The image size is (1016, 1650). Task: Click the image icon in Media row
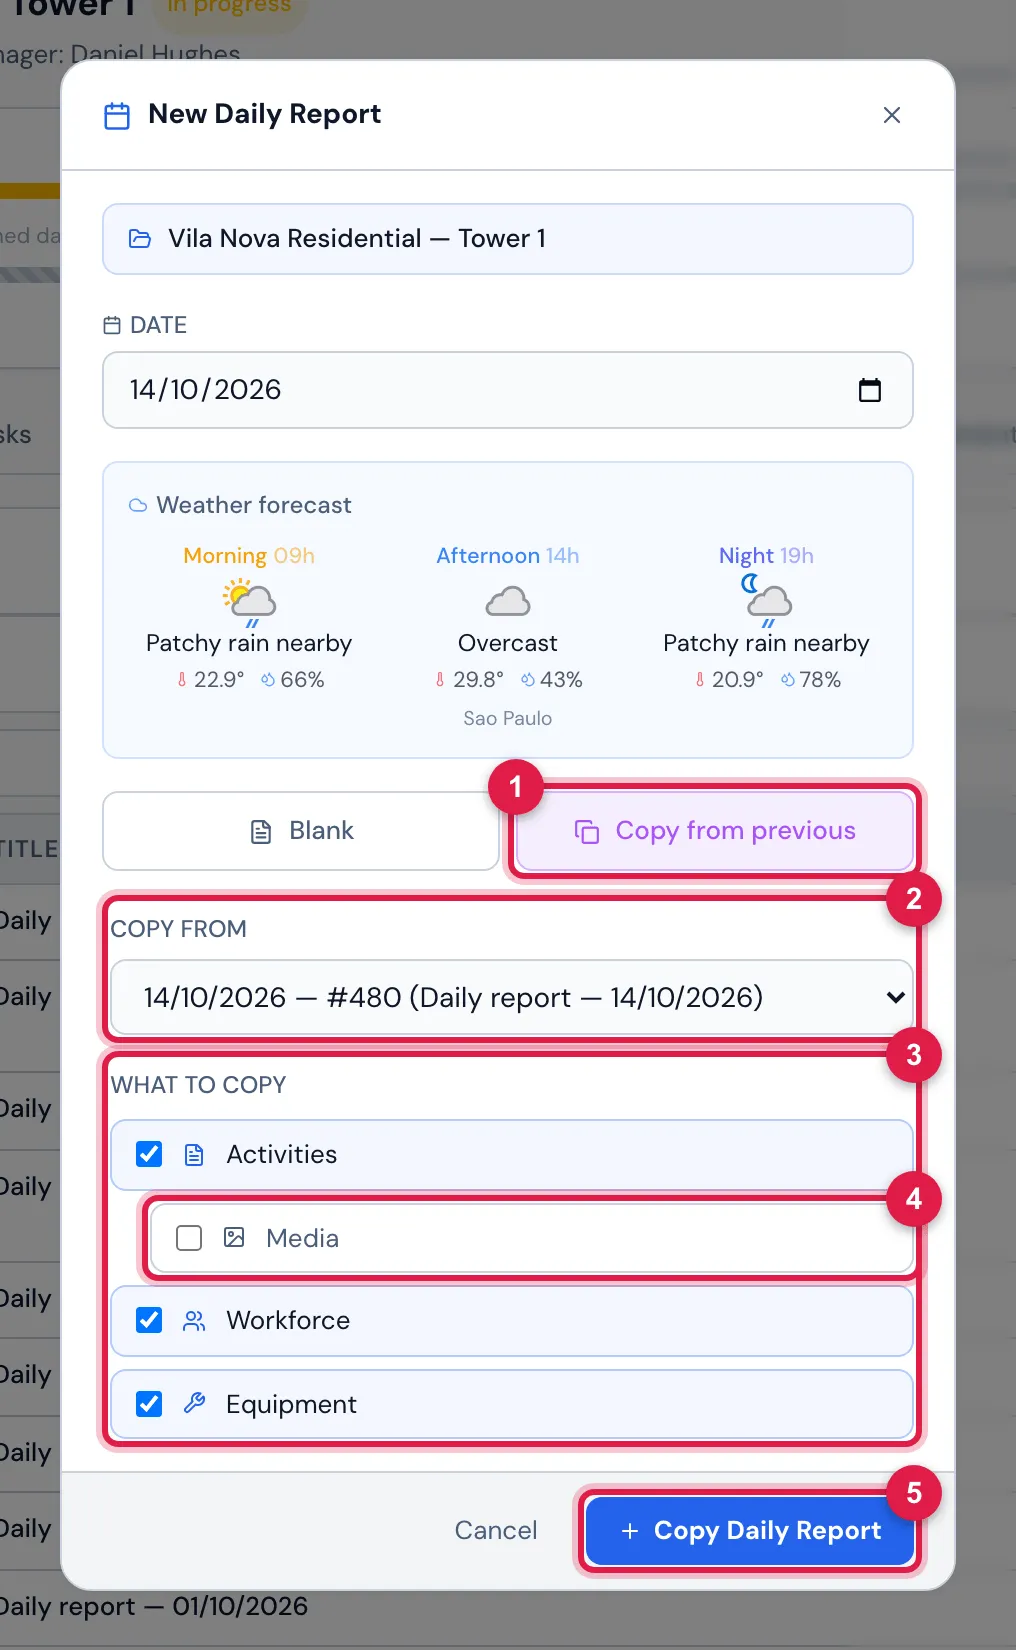point(234,1238)
